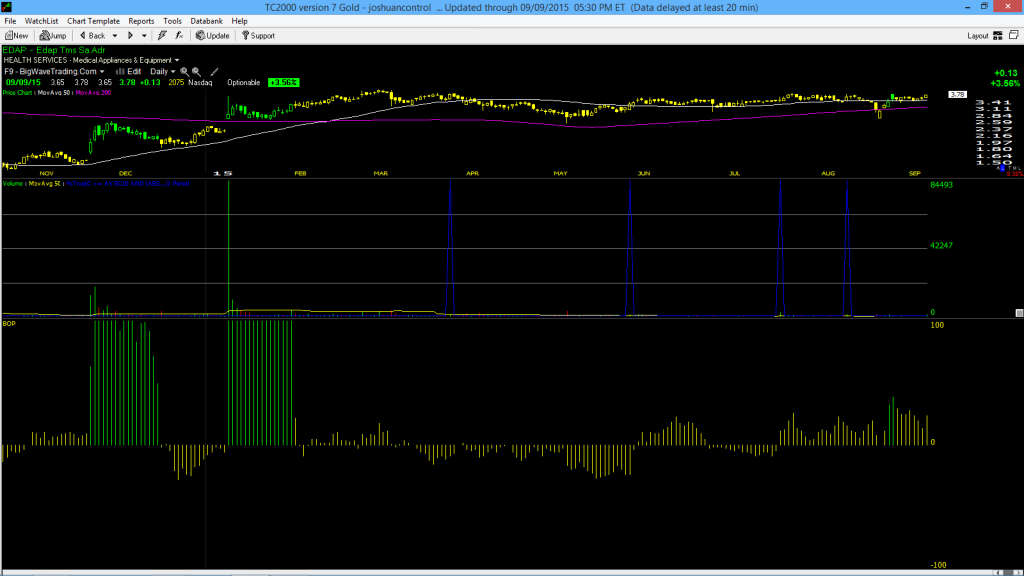
Task: Open the Back history dropdown arrow
Action: pos(115,36)
